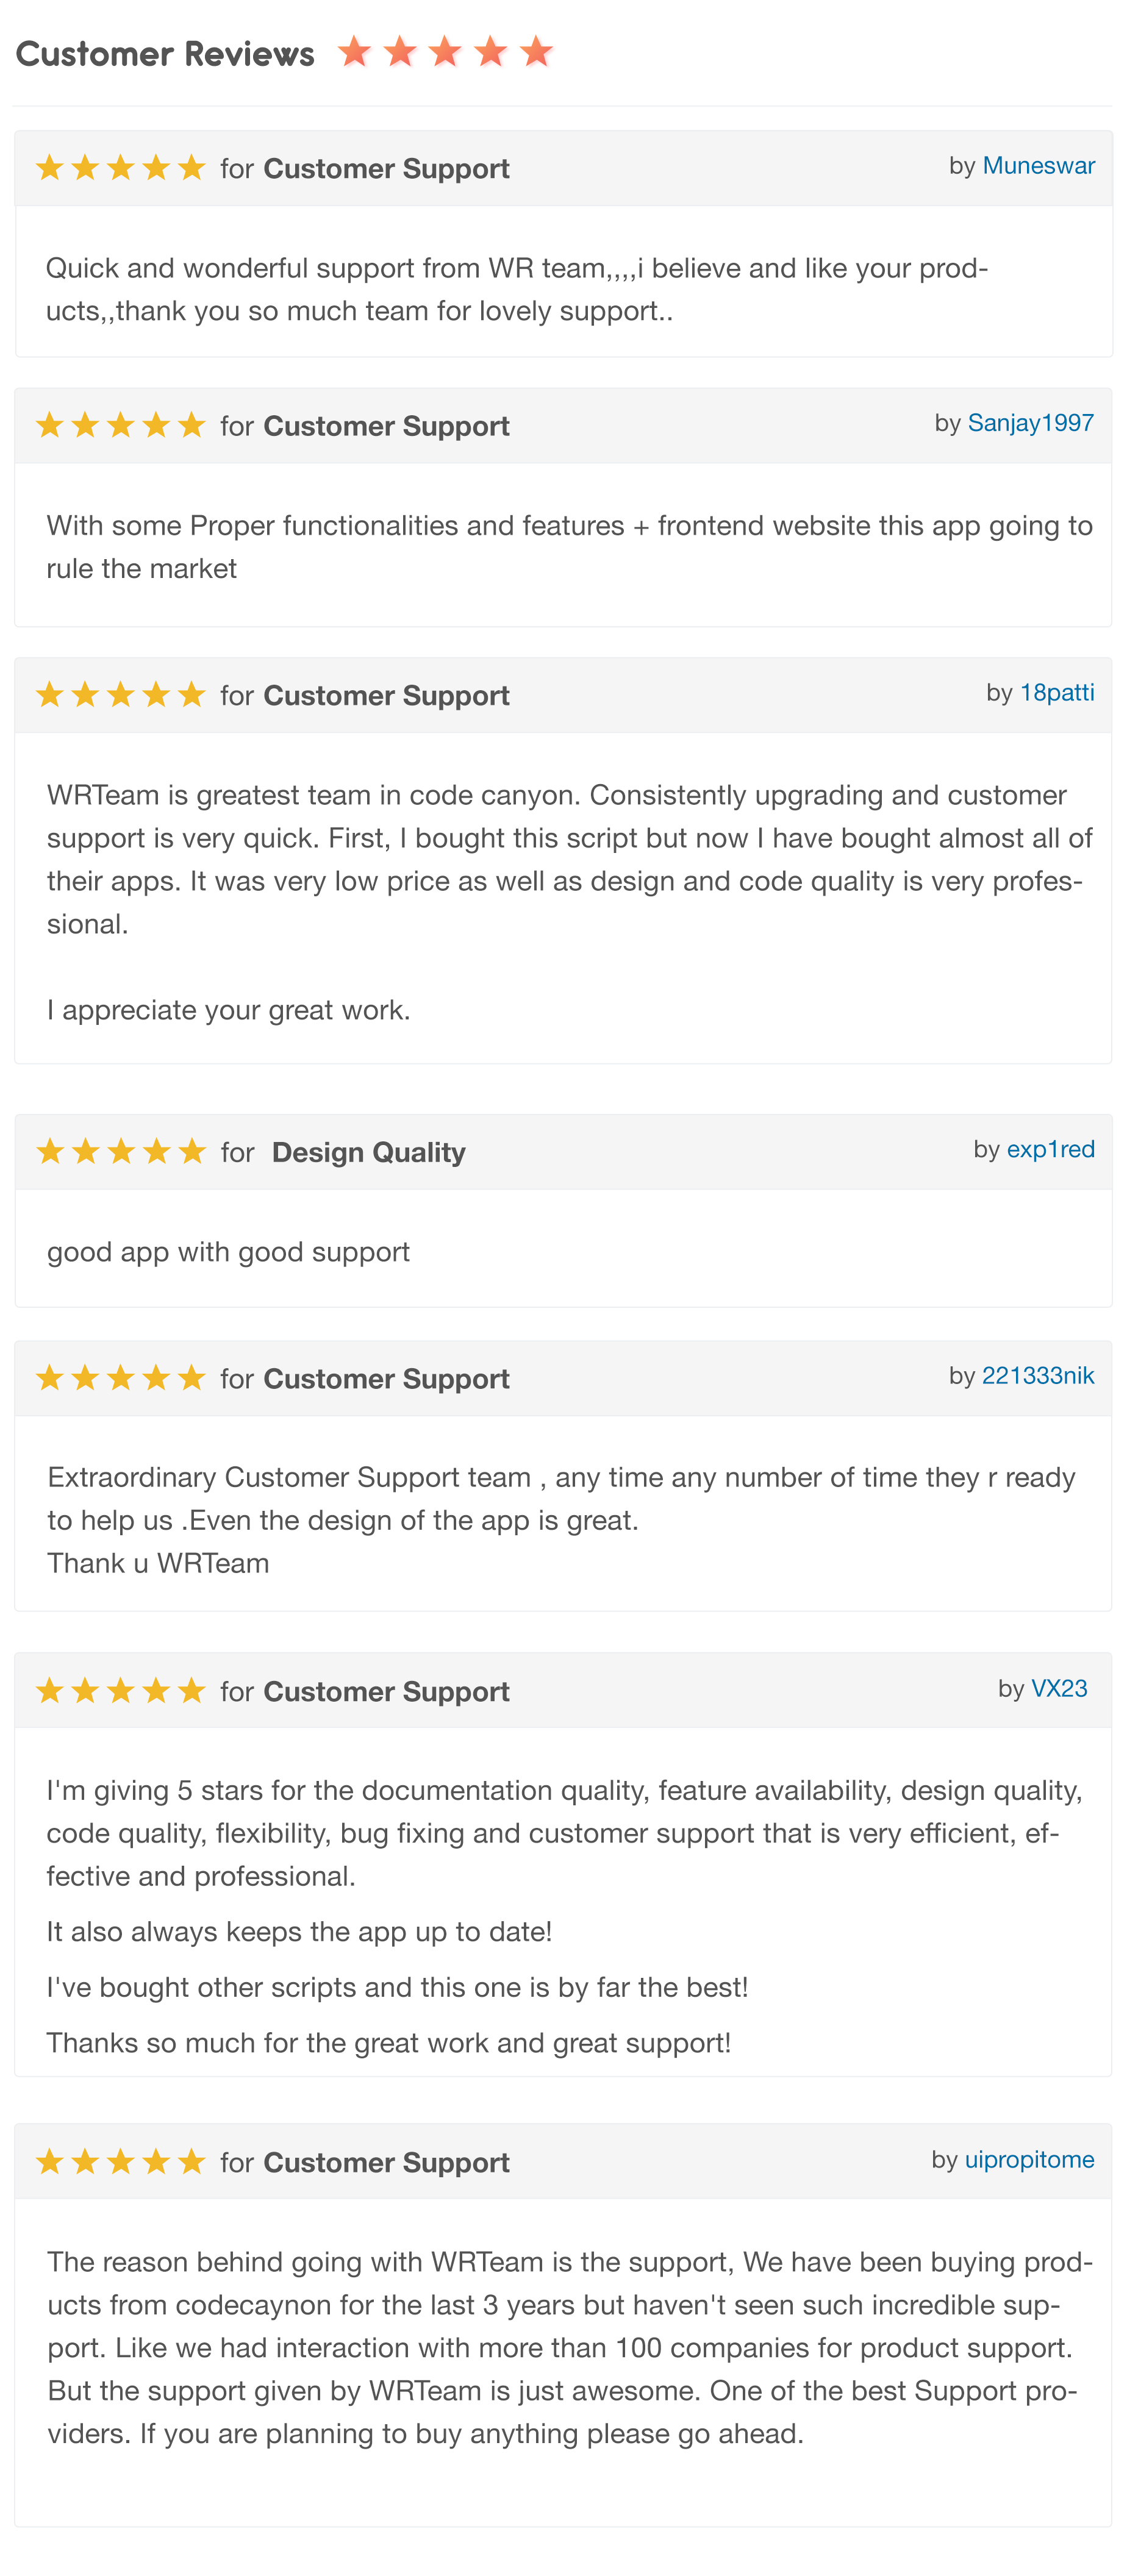1127x2576 pixels.
Task: Click the Customer Reviews heading
Action: 165,53
